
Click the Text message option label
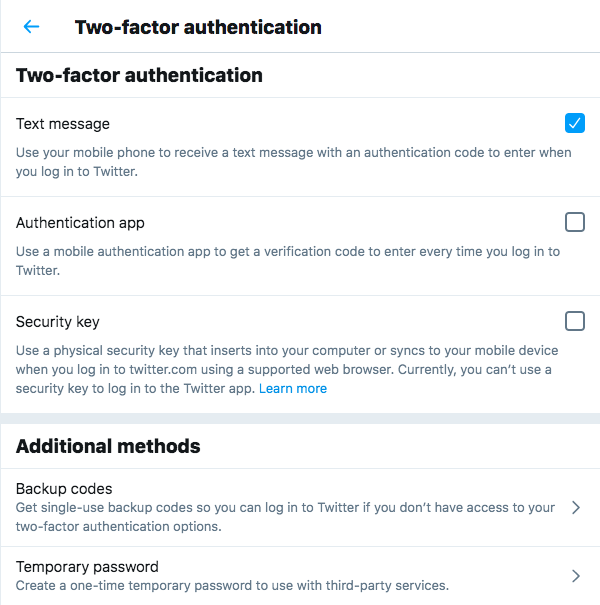63,124
